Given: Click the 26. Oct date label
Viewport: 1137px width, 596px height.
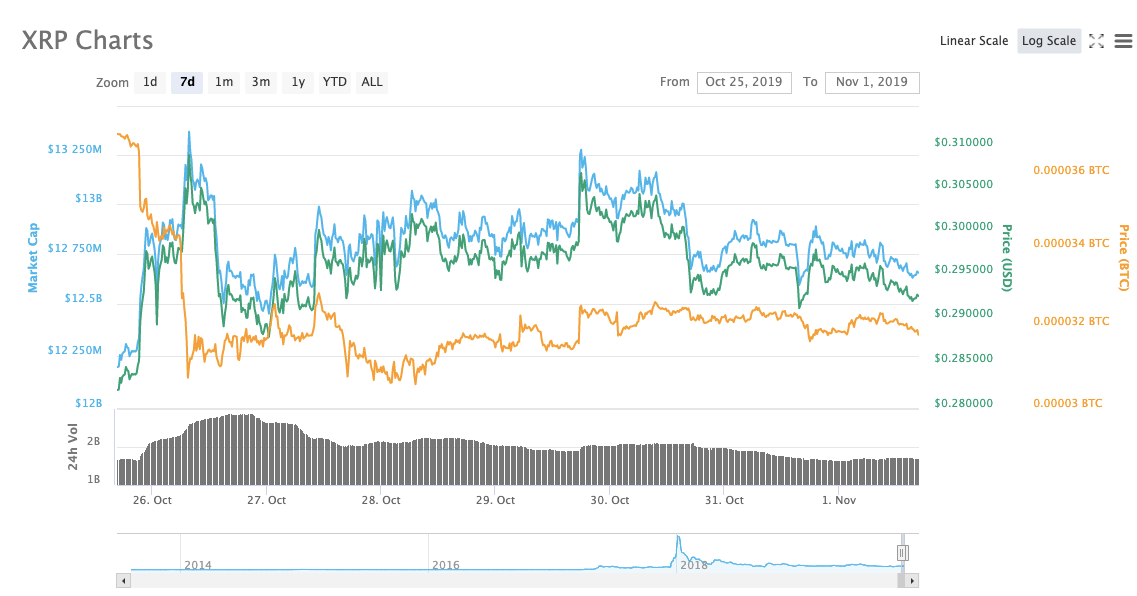Looking at the screenshot, I should point(152,500).
